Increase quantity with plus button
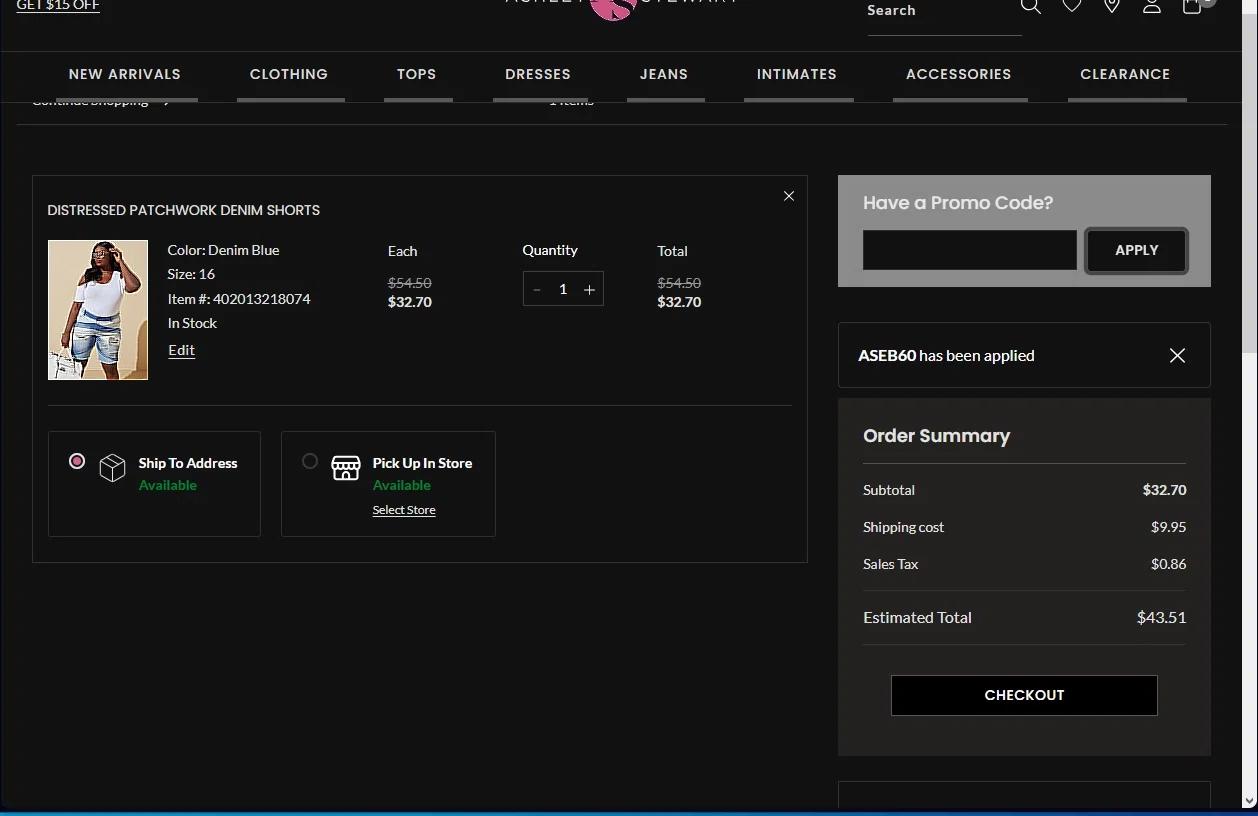Screen dimensions: 1258x816 (589, 289)
